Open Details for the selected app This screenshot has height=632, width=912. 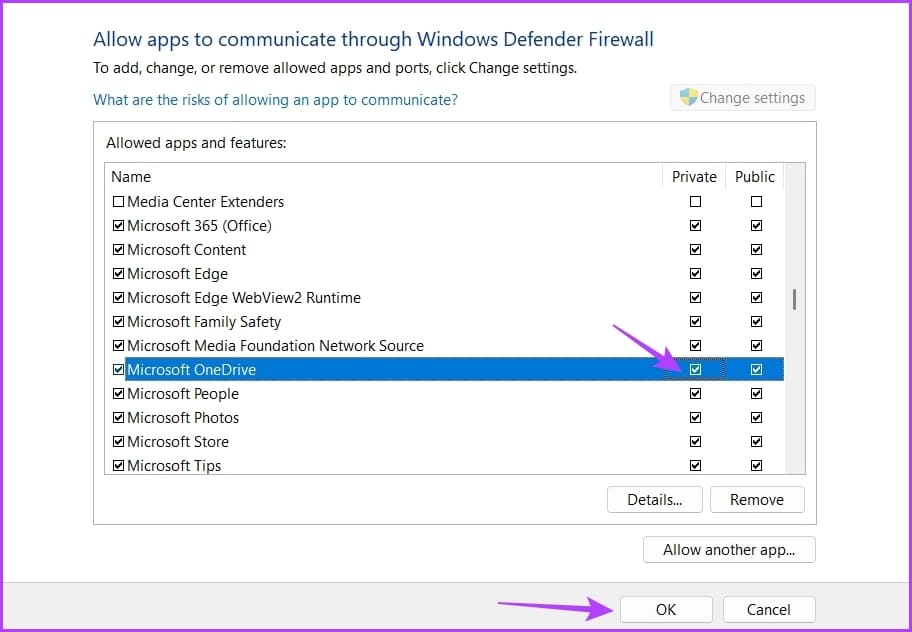point(654,499)
